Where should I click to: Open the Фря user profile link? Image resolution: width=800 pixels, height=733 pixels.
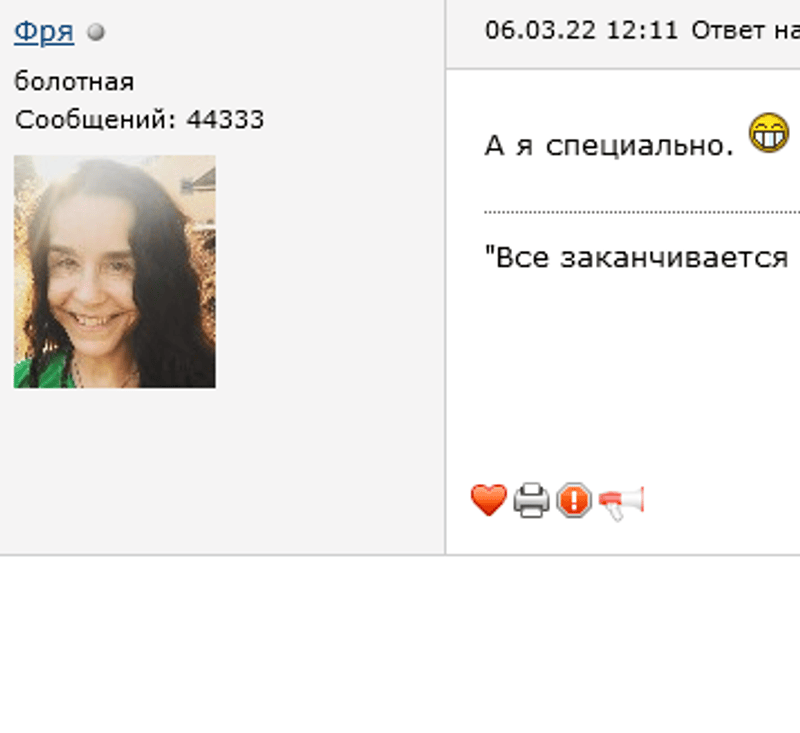coord(44,32)
